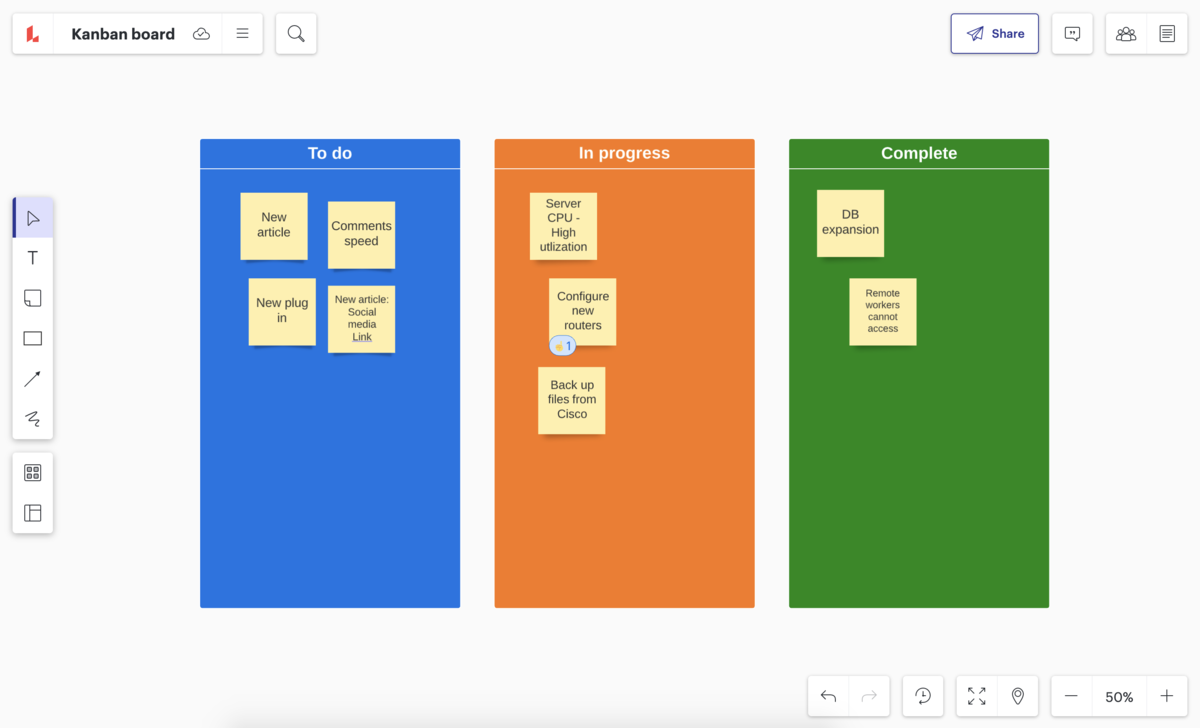The height and width of the screenshot is (728, 1200).
Task: Click the Kanban board document title
Action: [123, 34]
